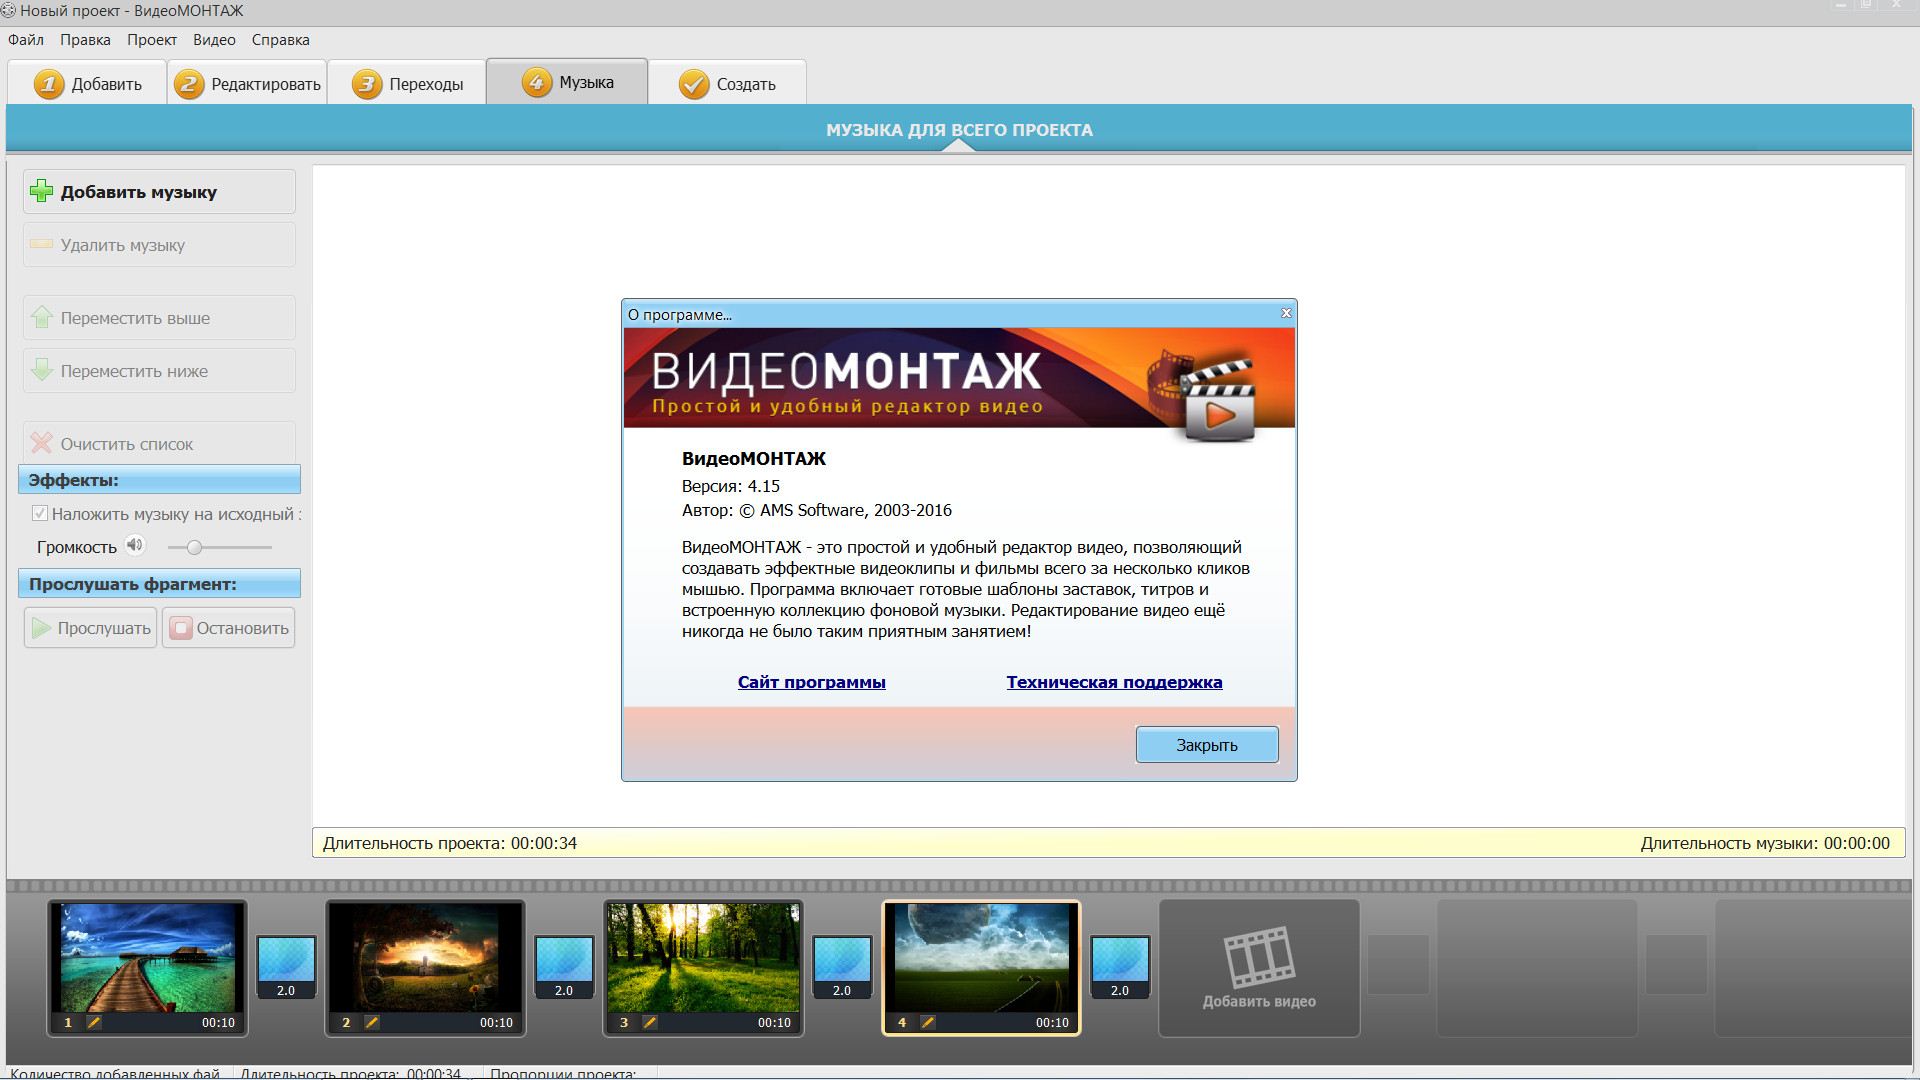Click the pencil edit icon on clip 4
1920x1080 pixels.
click(928, 1022)
